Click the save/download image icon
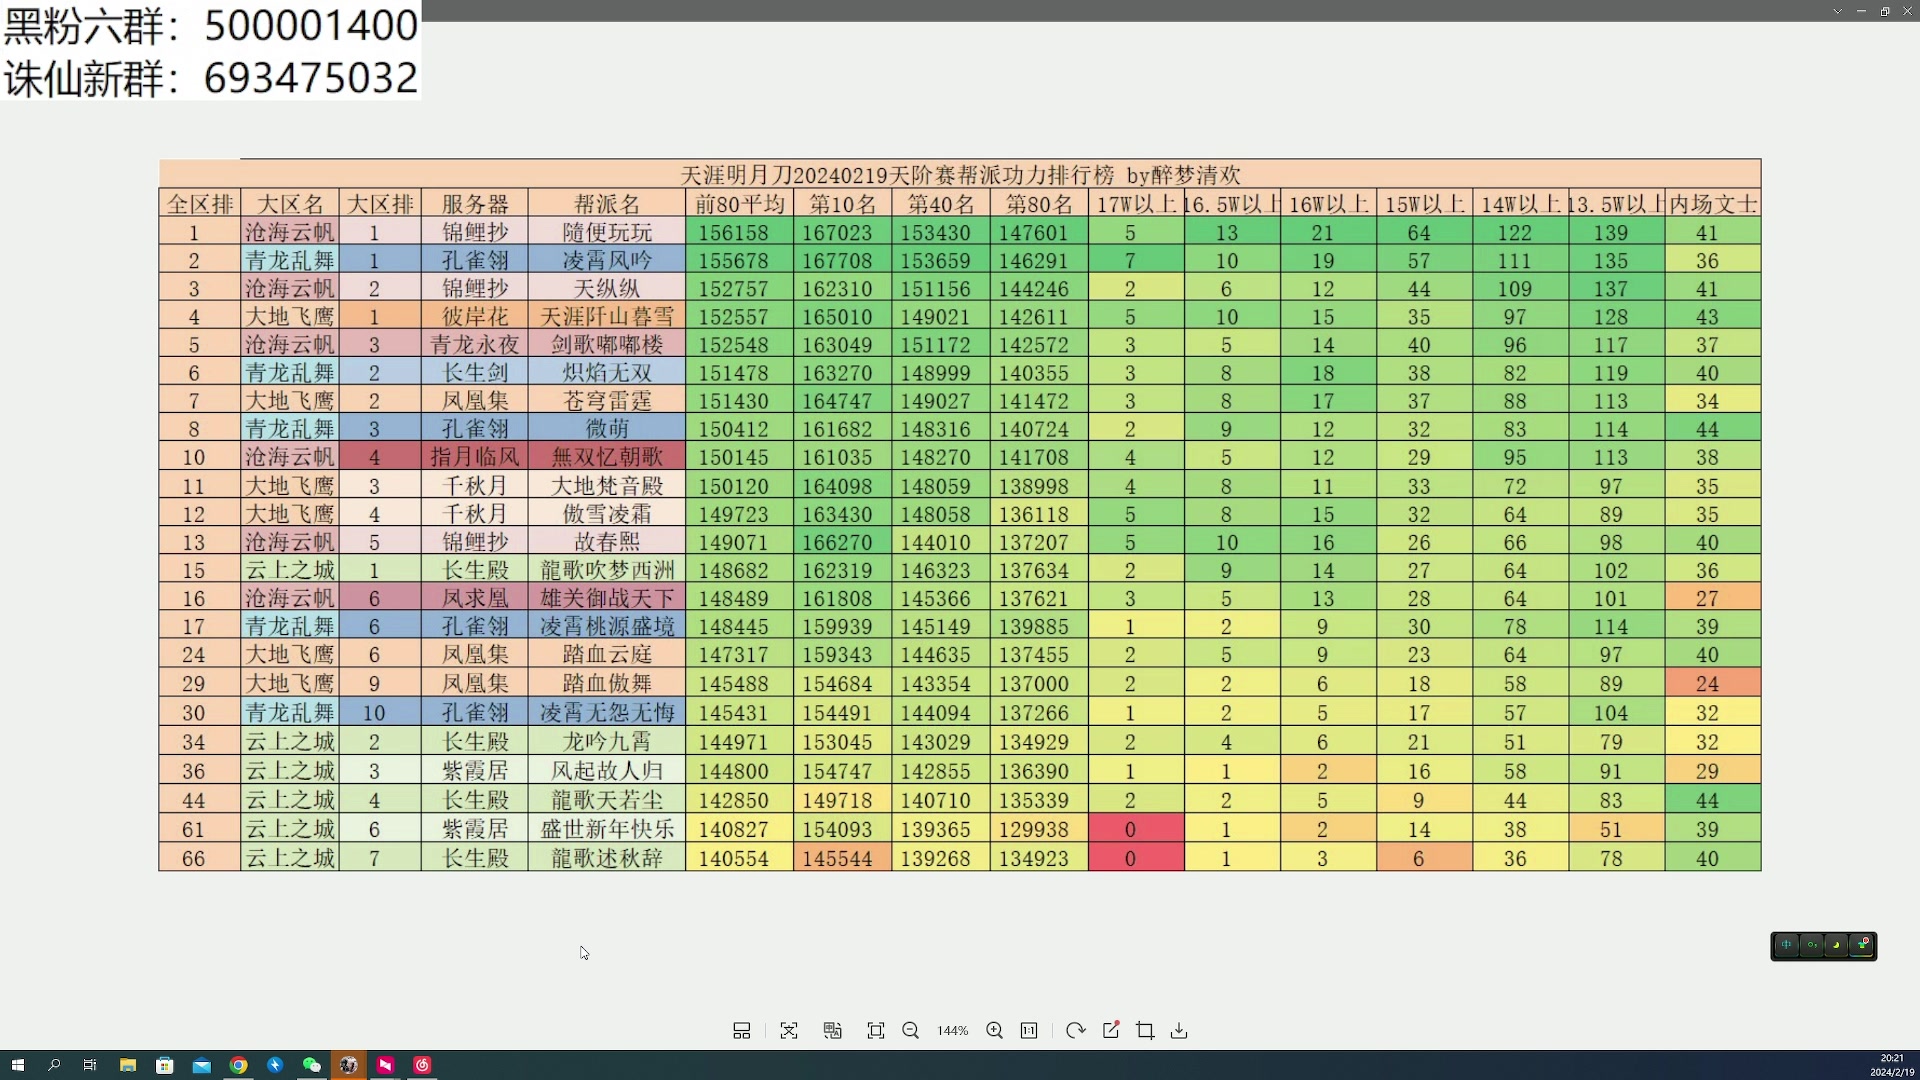 pos(1179,1031)
